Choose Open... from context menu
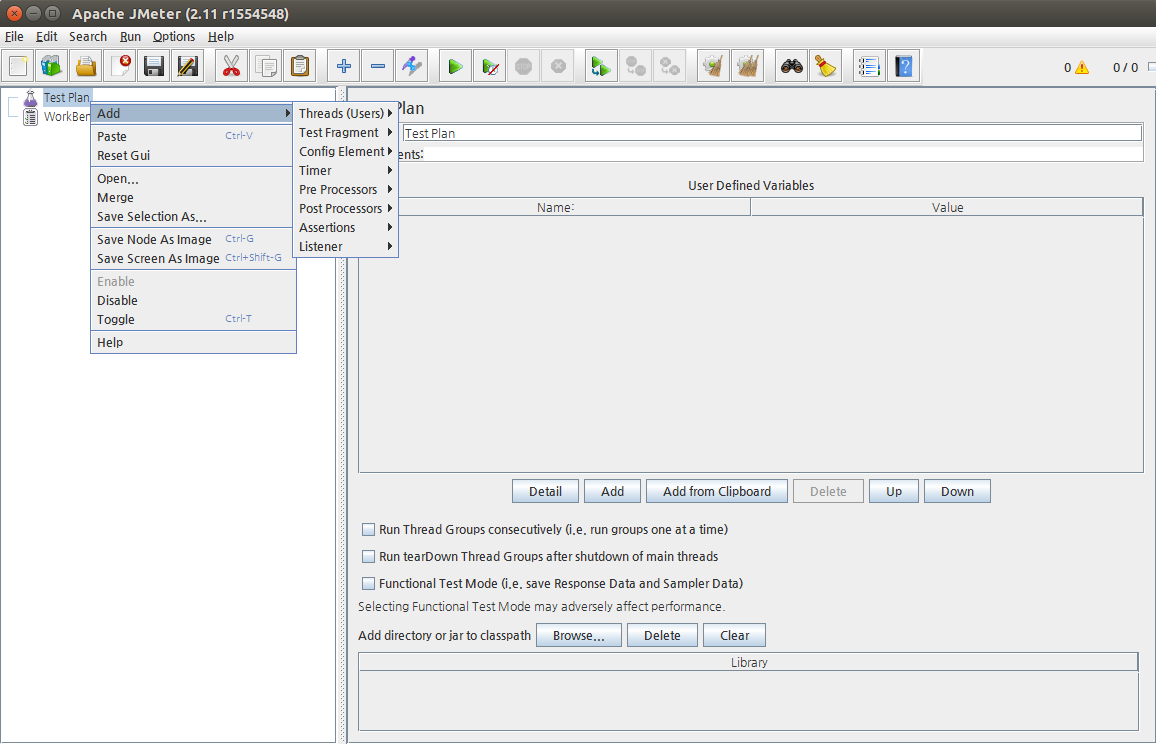Screen dimensions: 1156x744 coord(192,178)
